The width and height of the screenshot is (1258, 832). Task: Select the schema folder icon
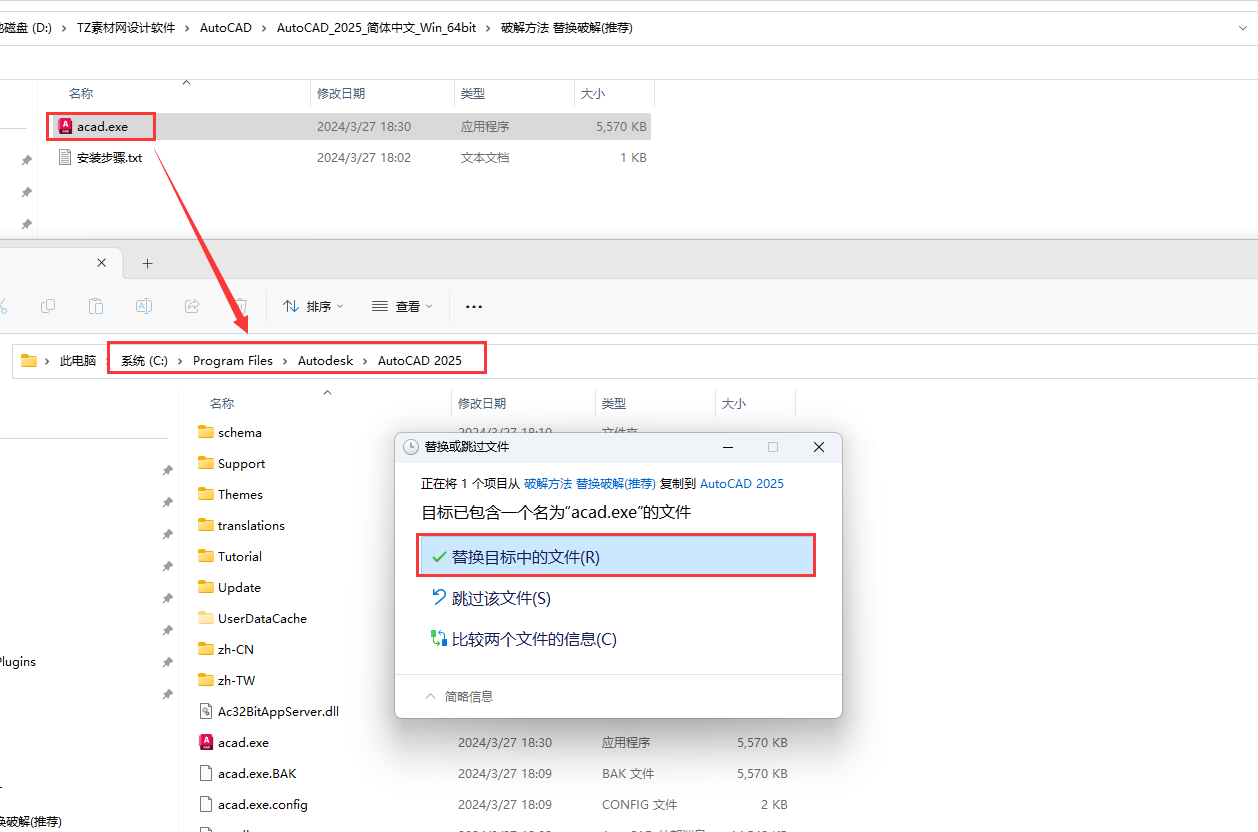coord(206,432)
